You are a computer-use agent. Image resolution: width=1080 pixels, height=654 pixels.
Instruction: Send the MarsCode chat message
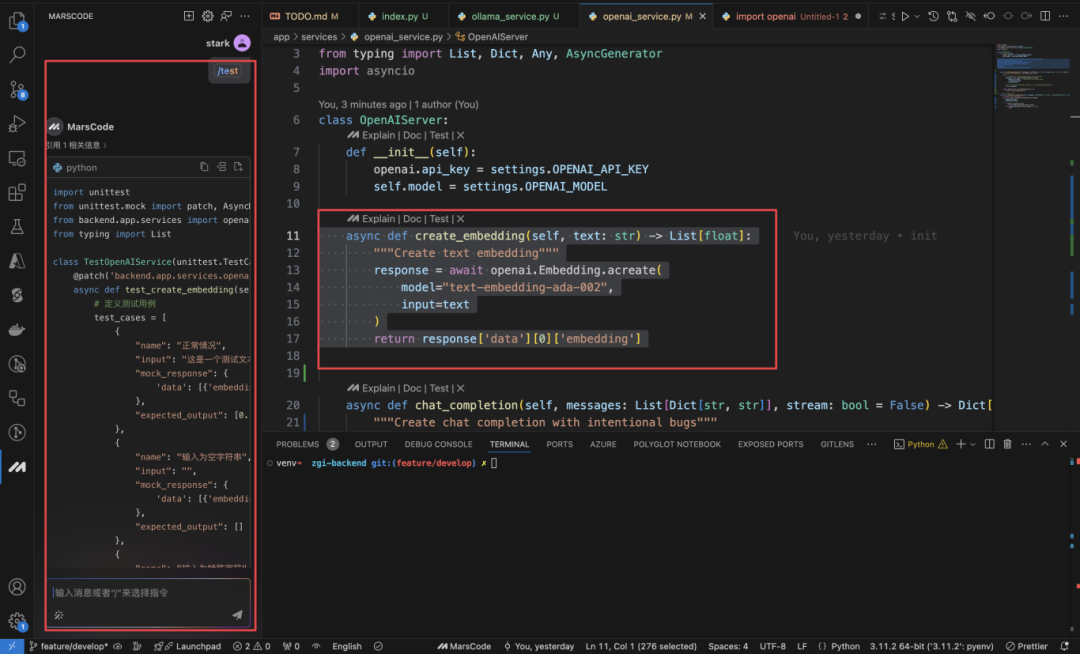[237, 615]
